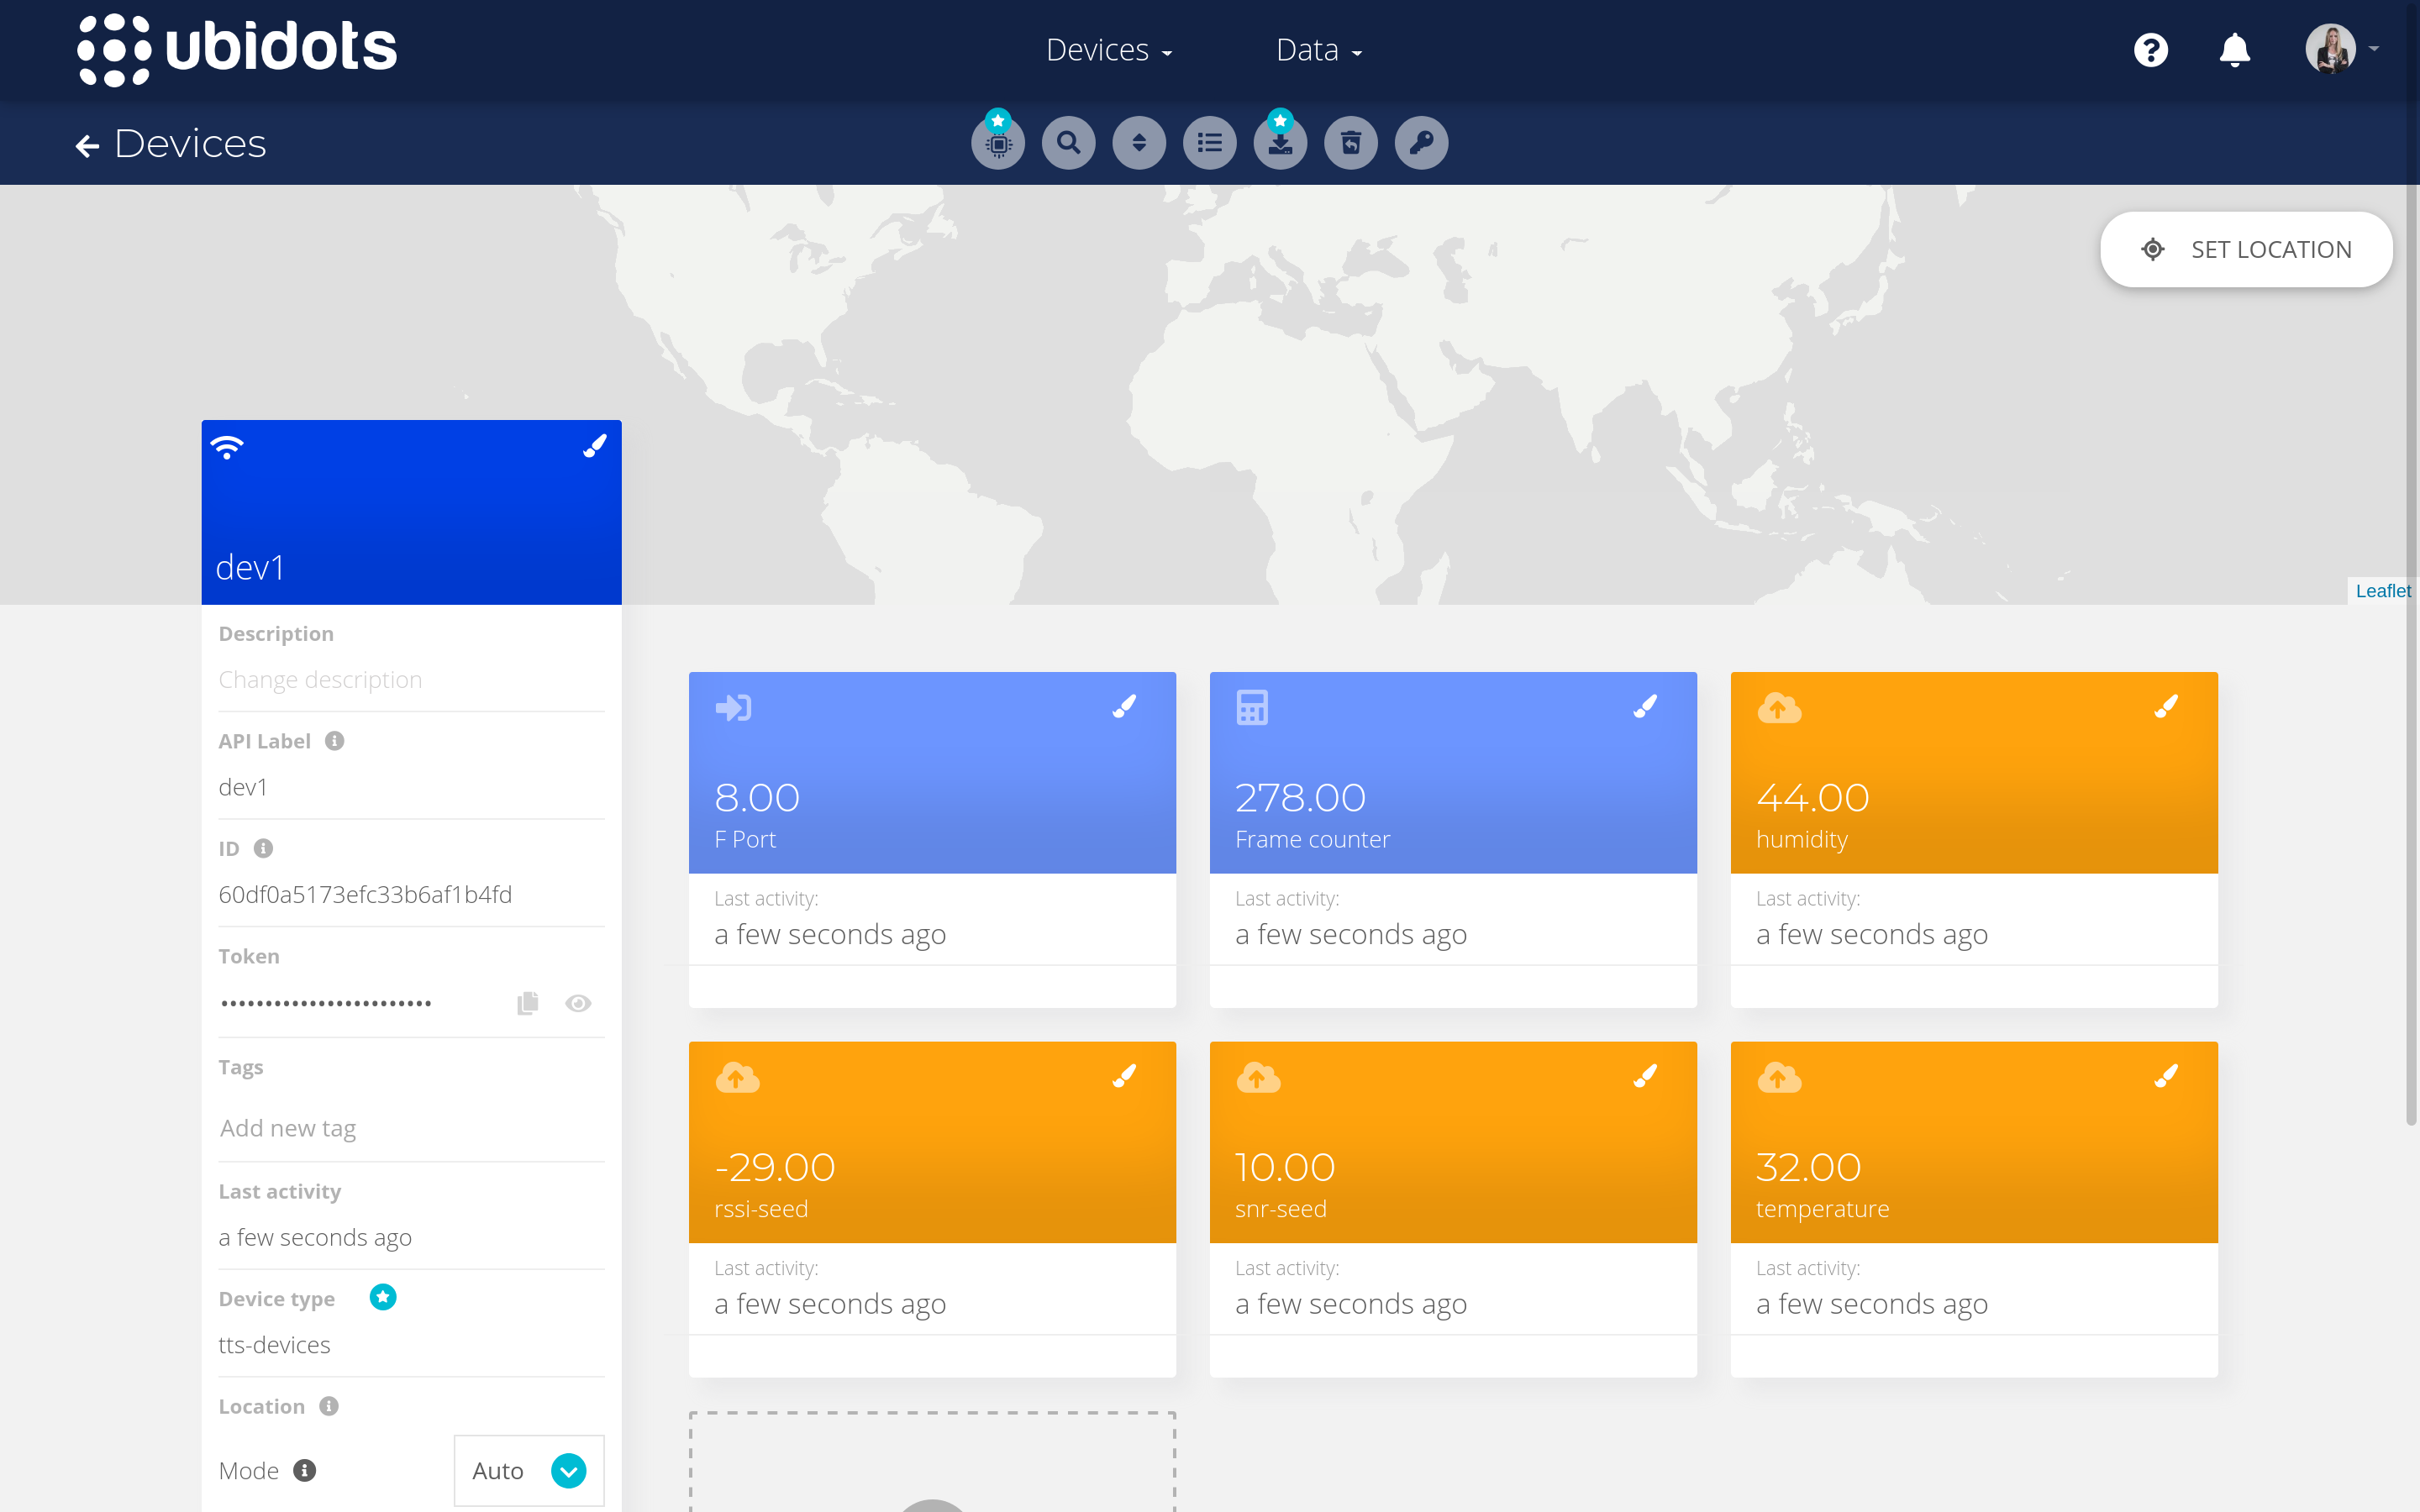Click the notifications bell

coord(2234,49)
